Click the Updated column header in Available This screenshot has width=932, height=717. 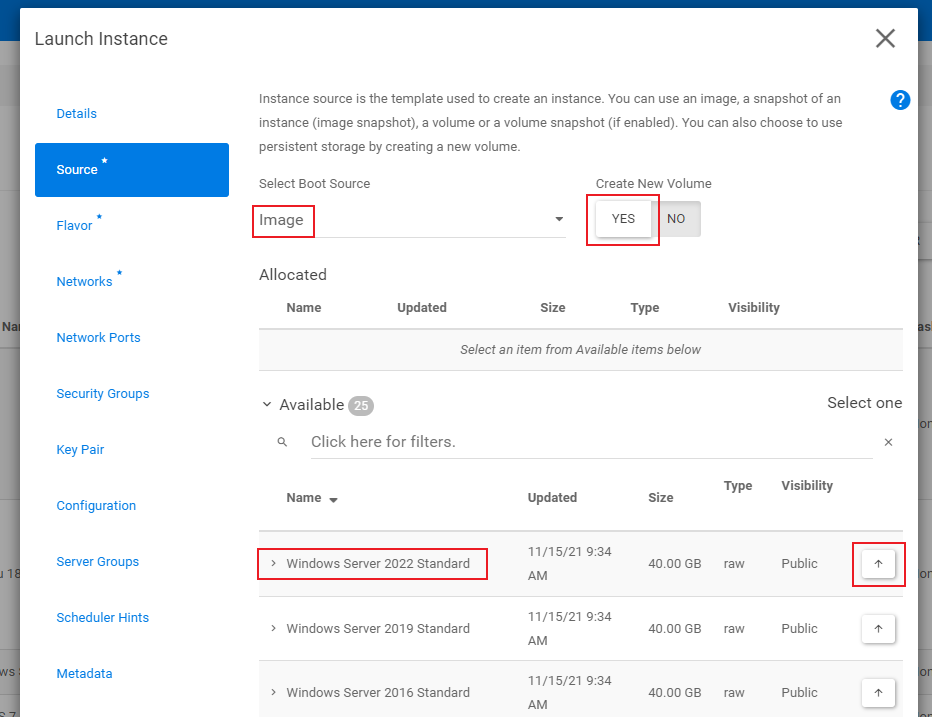(552, 498)
